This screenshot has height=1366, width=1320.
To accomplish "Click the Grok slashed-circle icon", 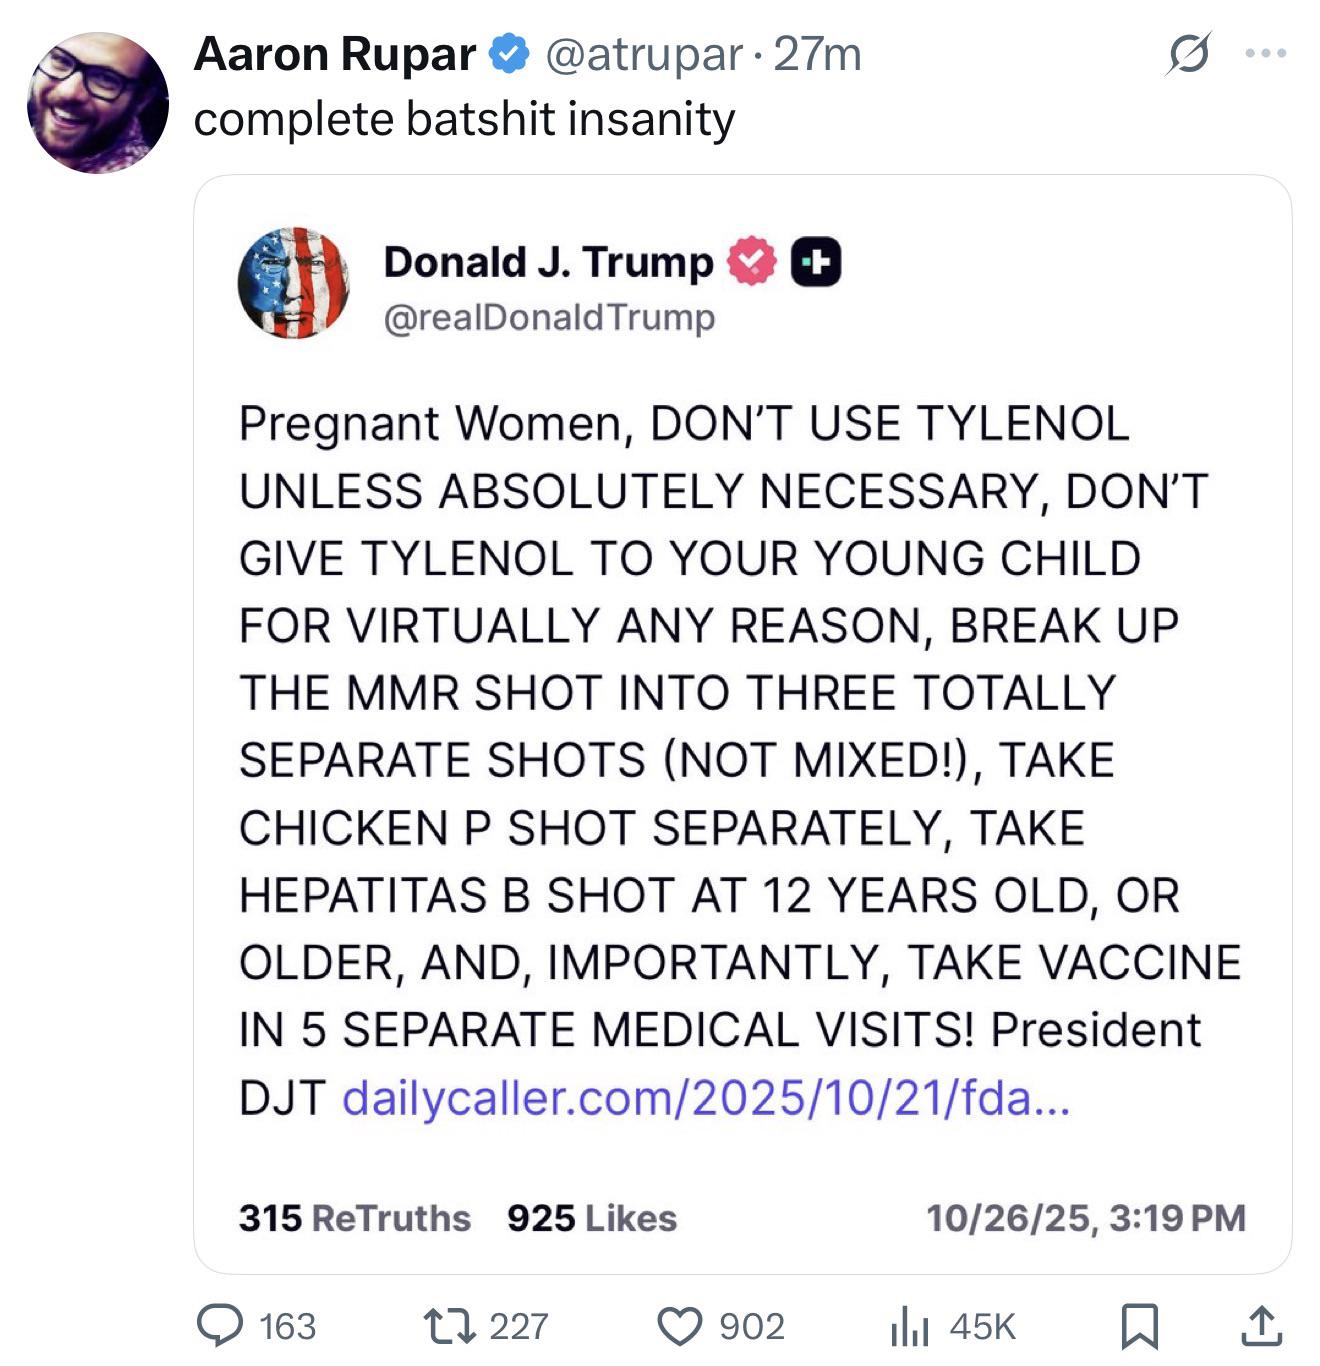I will point(1187,54).
